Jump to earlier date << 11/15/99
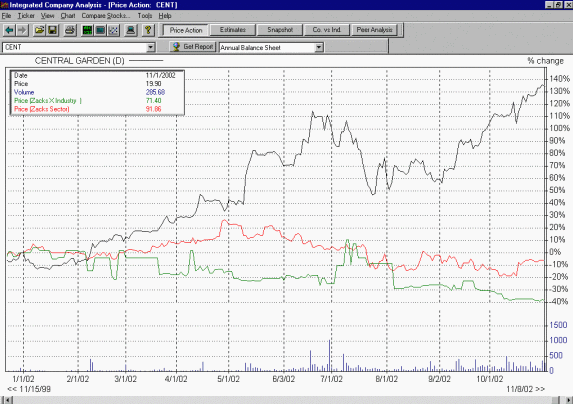The height and width of the screenshot is (404, 573). pyautogui.click(x=29, y=389)
